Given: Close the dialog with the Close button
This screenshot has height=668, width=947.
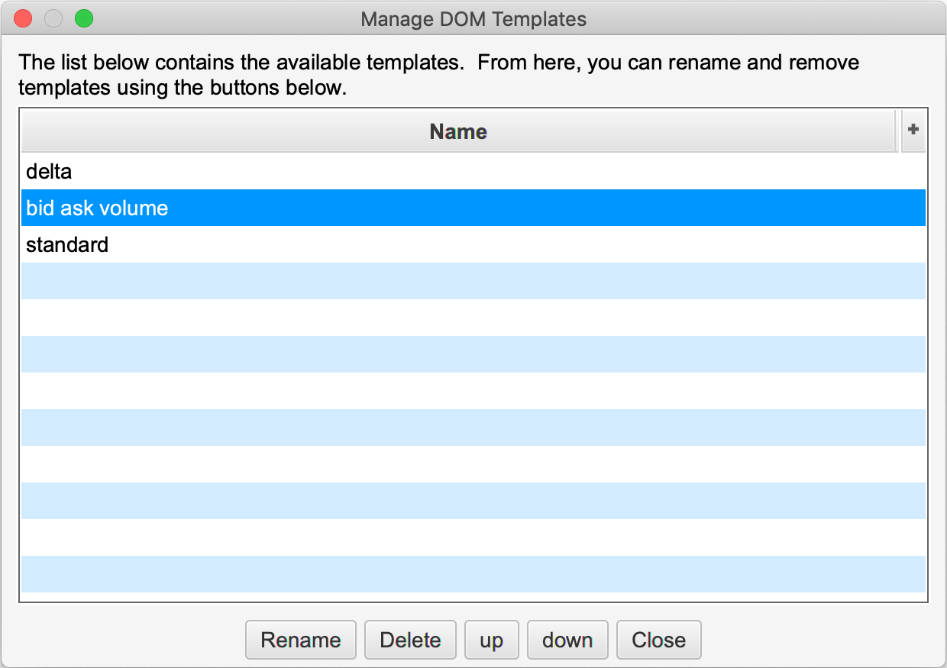Looking at the screenshot, I should click(x=658, y=640).
